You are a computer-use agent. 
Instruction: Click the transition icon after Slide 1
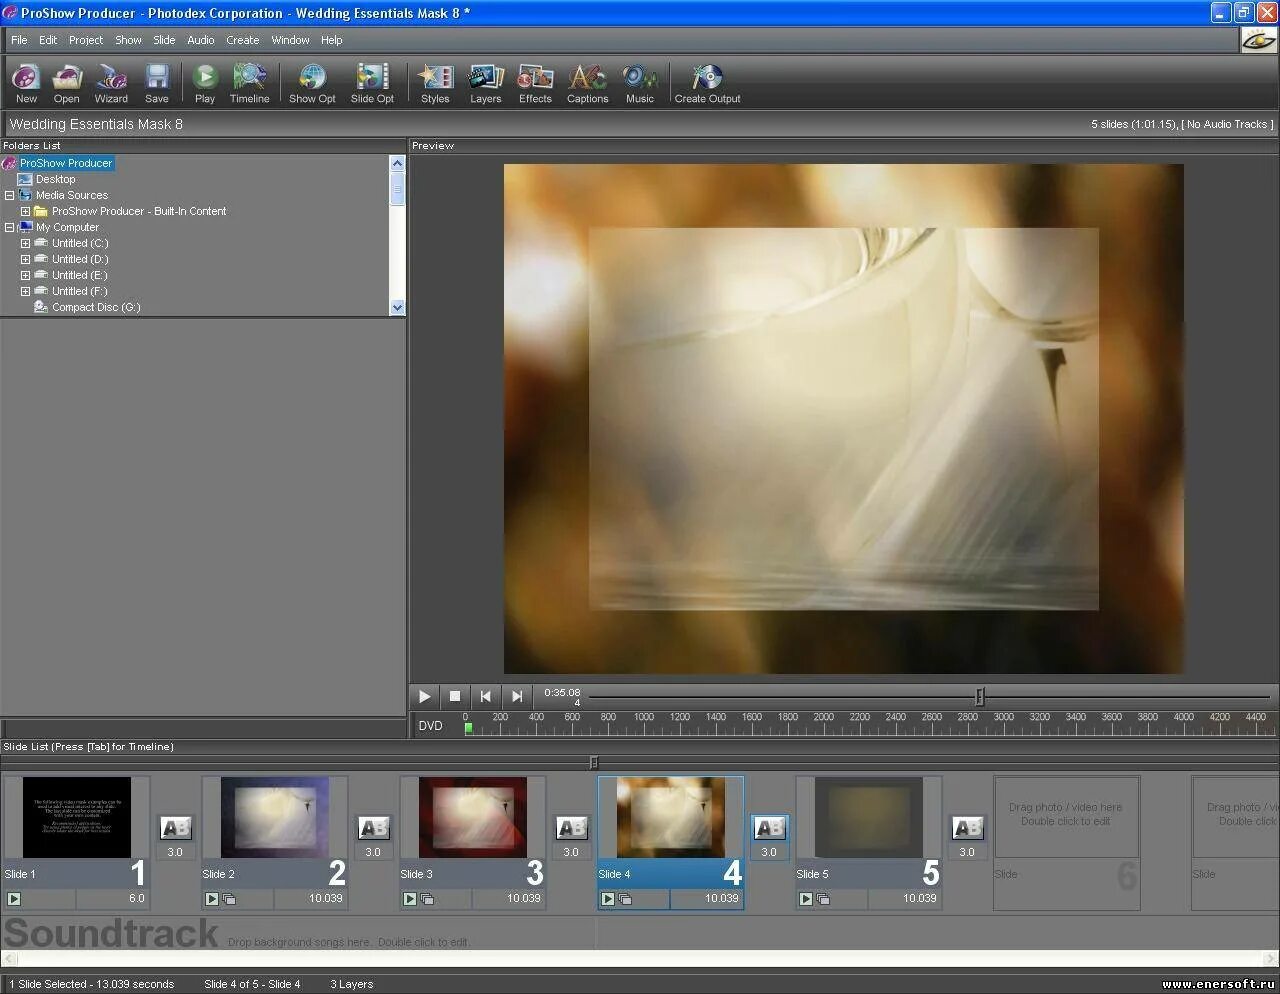tap(175, 828)
